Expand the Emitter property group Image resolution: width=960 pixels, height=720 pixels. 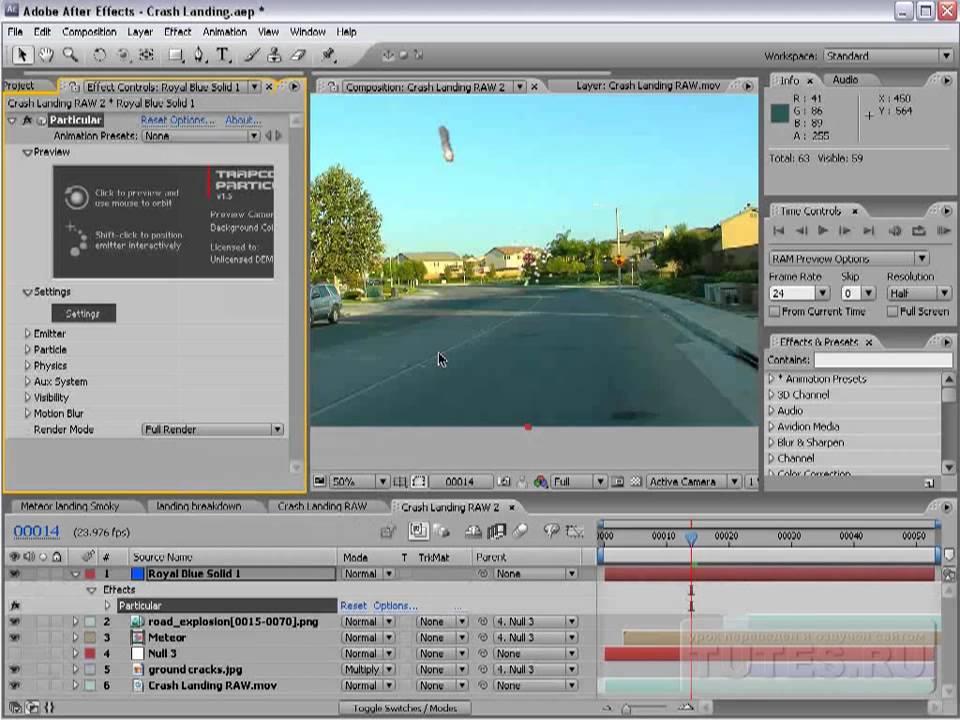(x=27, y=334)
